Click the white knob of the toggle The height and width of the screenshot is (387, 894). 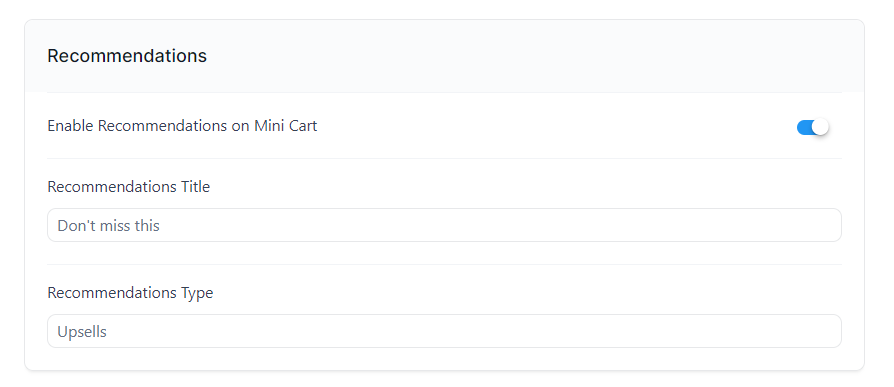pos(820,127)
